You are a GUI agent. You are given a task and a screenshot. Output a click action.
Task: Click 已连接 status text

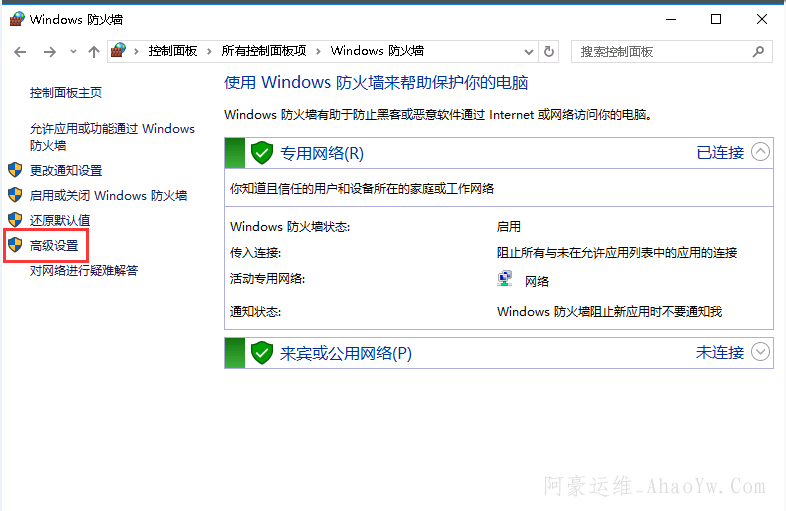pyautogui.click(x=720, y=152)
